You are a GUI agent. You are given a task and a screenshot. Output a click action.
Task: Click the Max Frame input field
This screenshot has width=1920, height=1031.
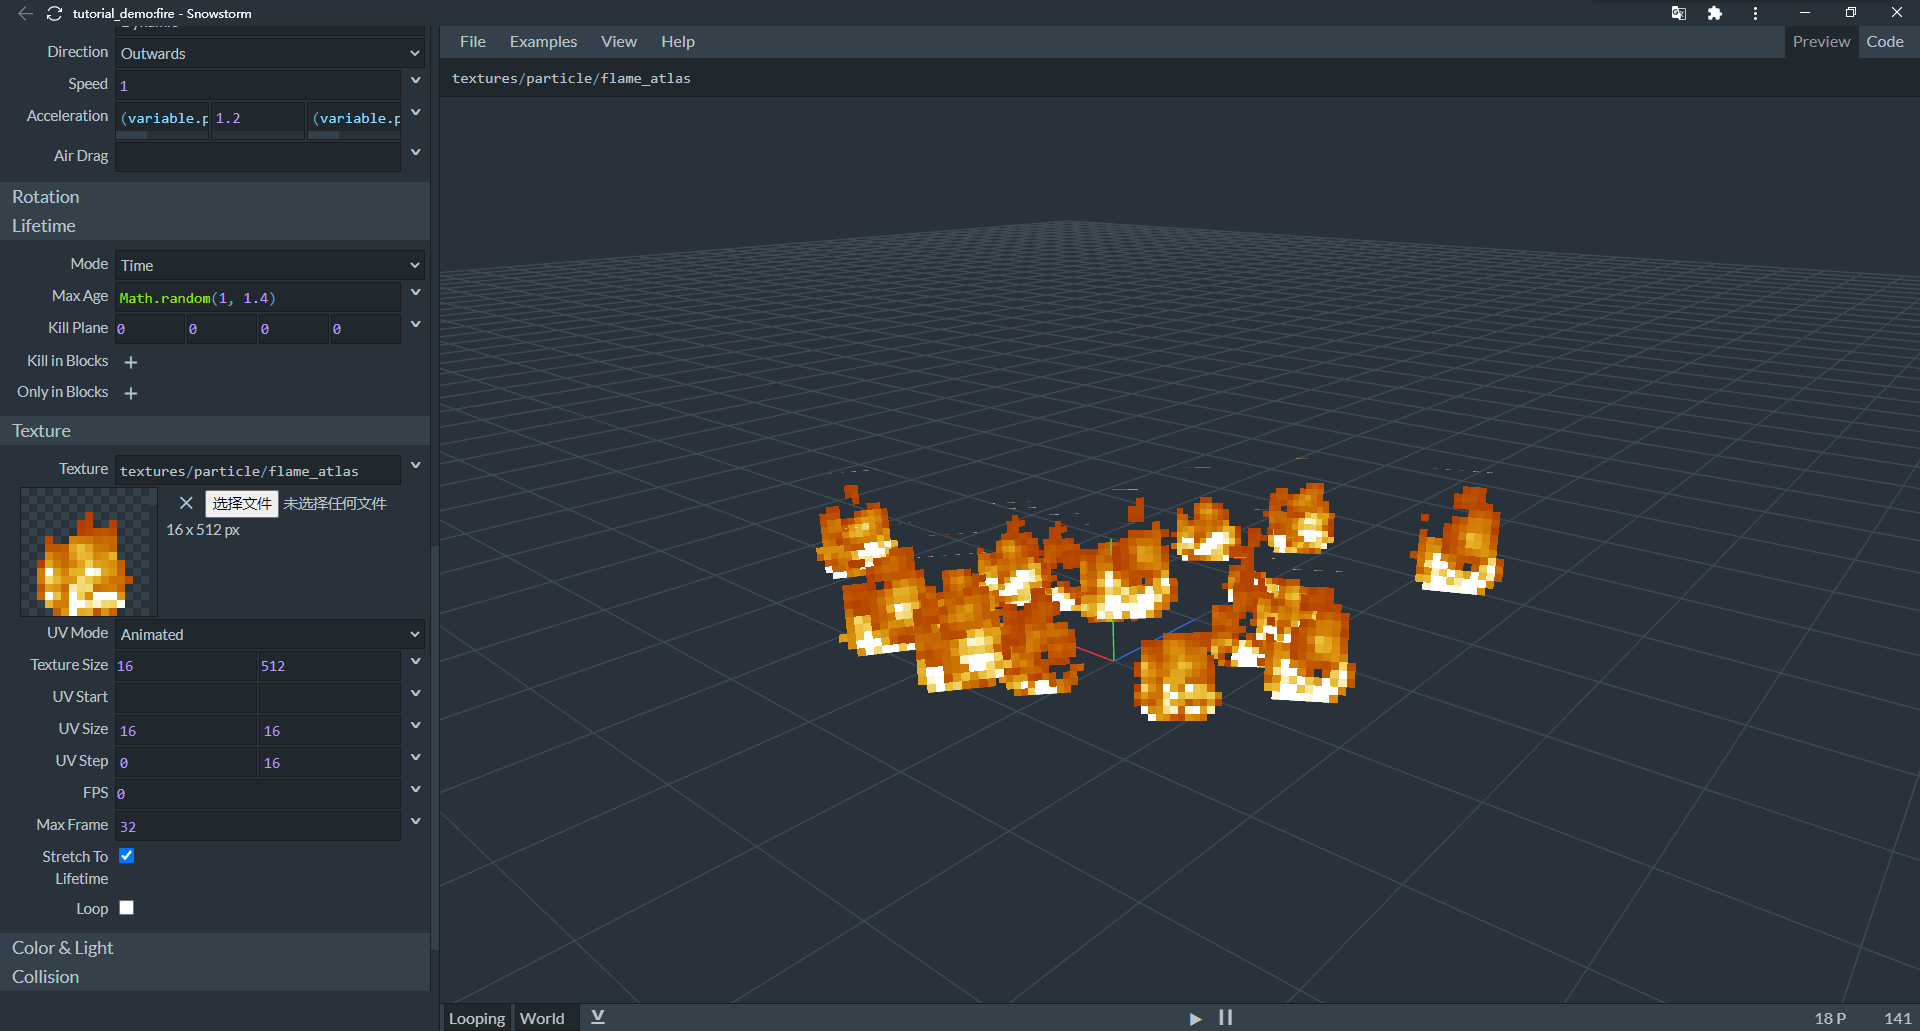[x=258, y=826]
